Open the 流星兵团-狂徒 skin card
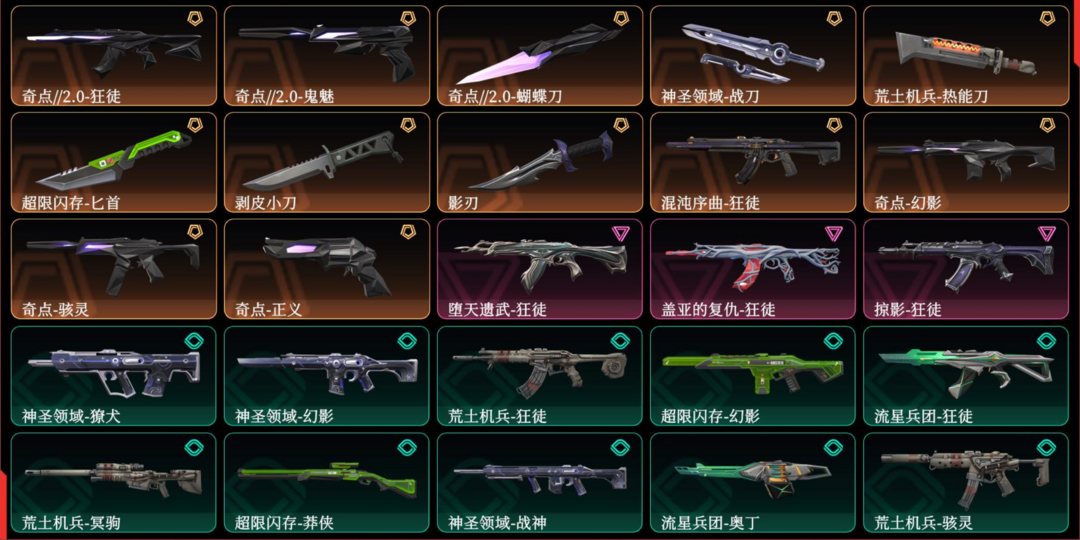This screenshot has height=540, width=1080. pos(966,376)
